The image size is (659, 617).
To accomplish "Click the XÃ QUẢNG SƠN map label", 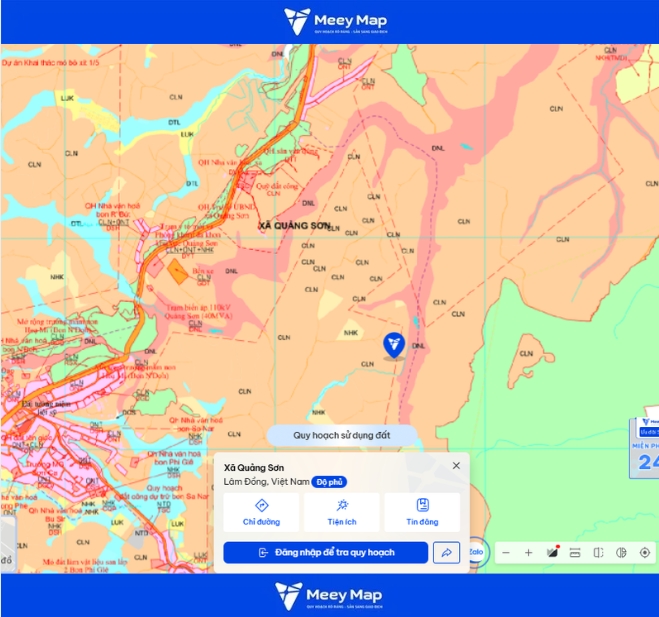I will point(294,226).
